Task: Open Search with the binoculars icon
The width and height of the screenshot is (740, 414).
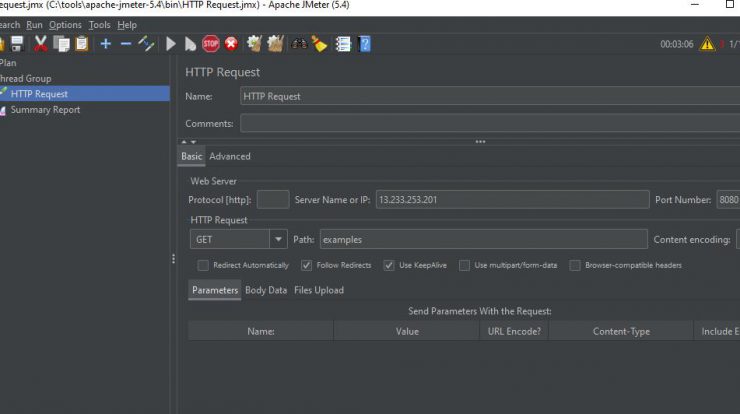Action: (x=299, y=44)
